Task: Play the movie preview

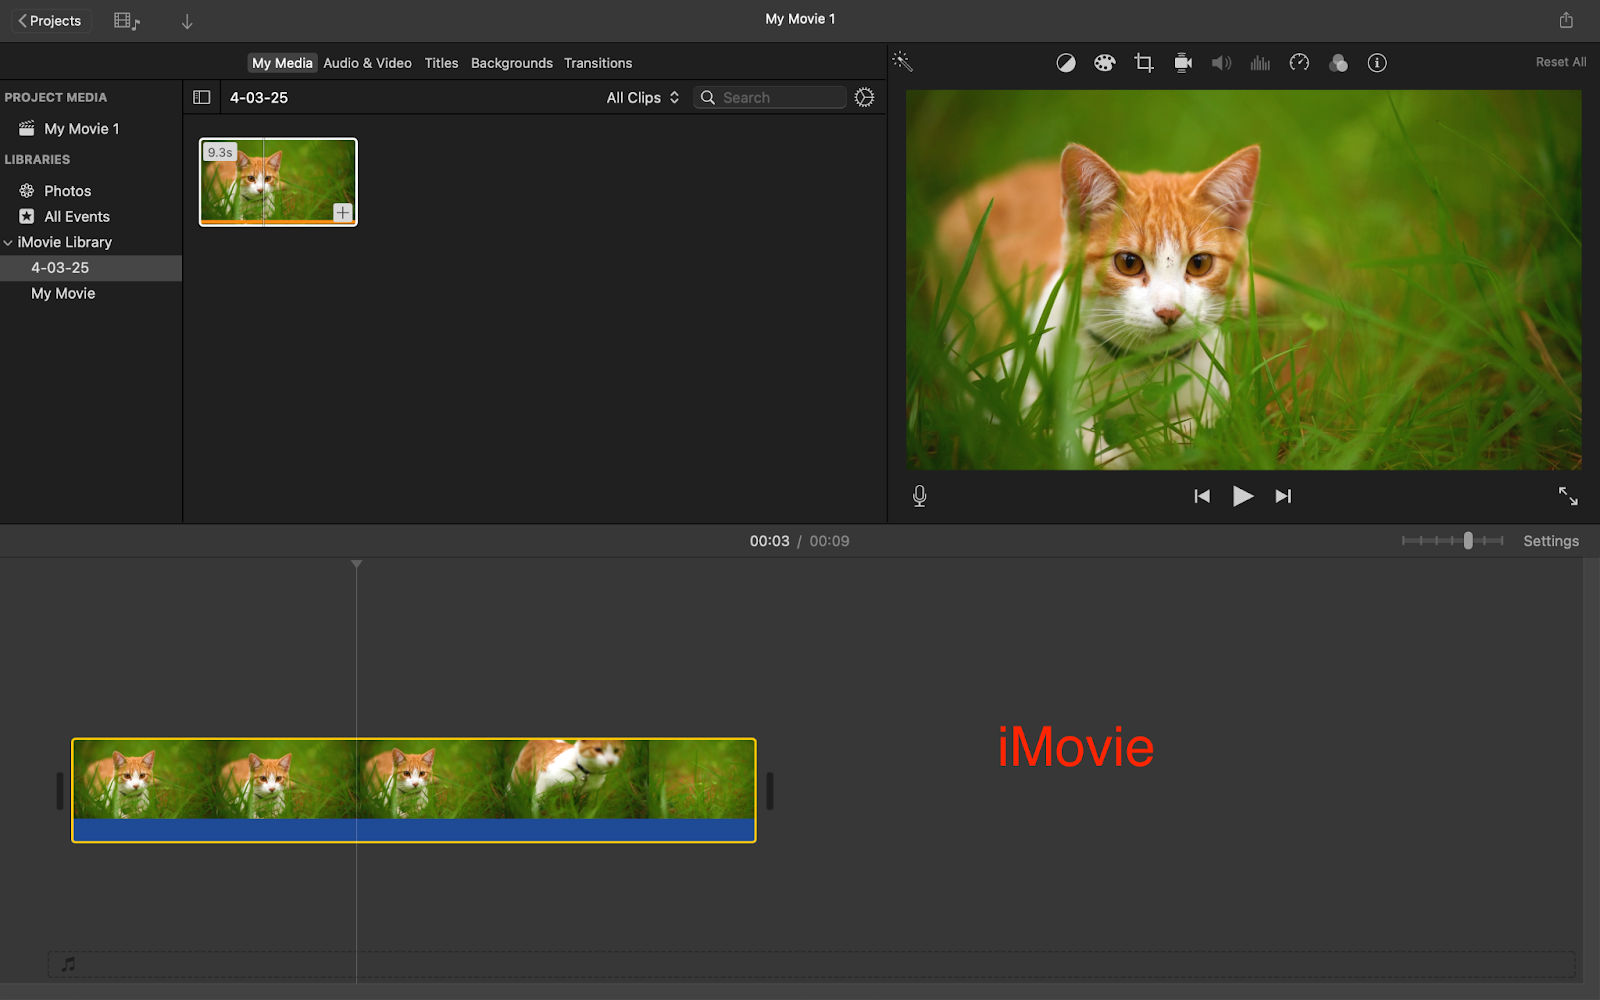Action: tap(1242, 496)
